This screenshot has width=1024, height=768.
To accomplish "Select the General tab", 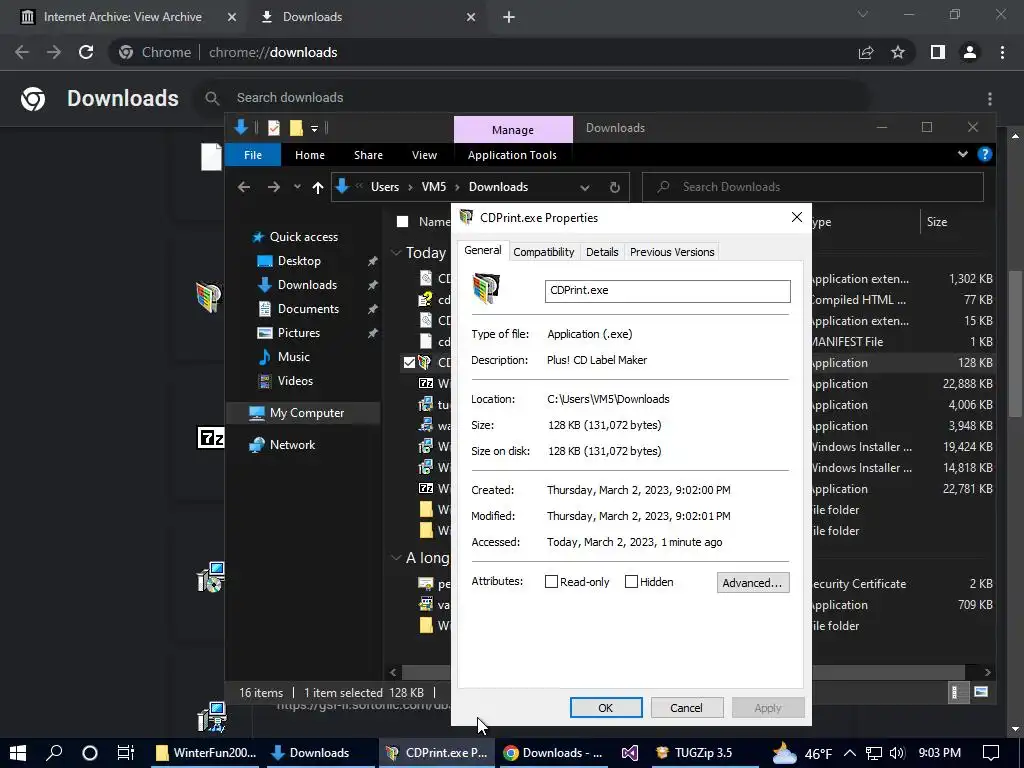I will click(x=483, y=250).
